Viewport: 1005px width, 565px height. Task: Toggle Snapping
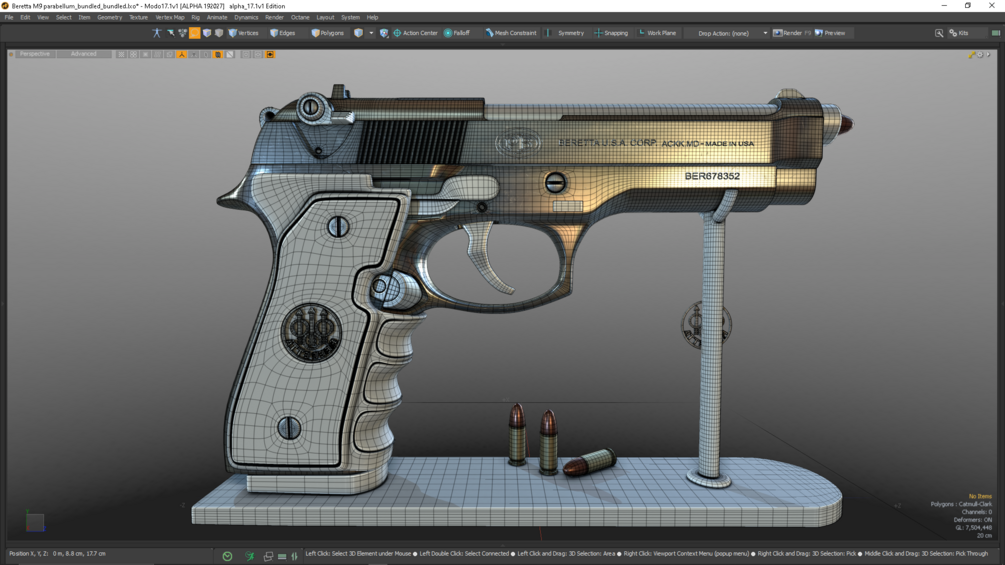pos(611,33)
